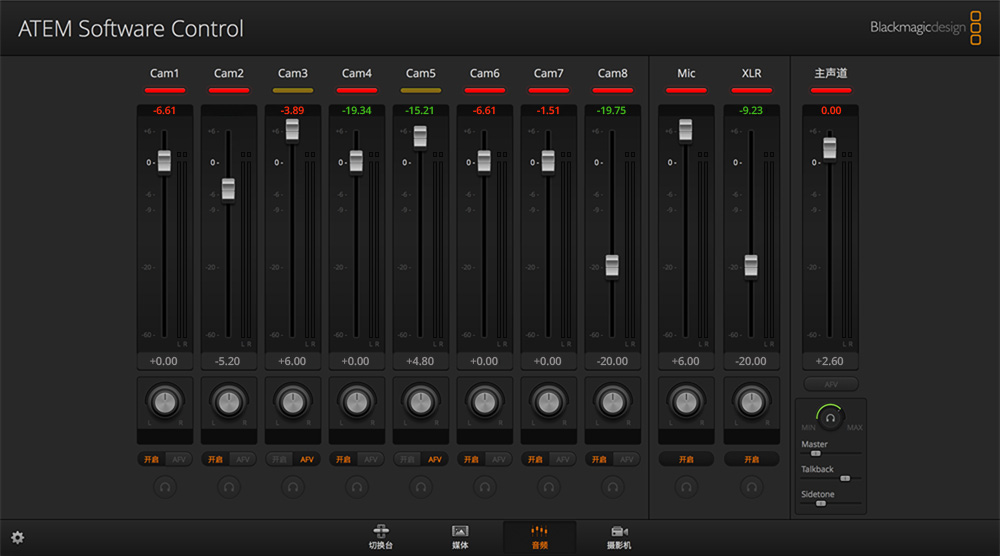Open the 媒体 media tab
This screenshot has width=1000, height=556.
[460, 537]
